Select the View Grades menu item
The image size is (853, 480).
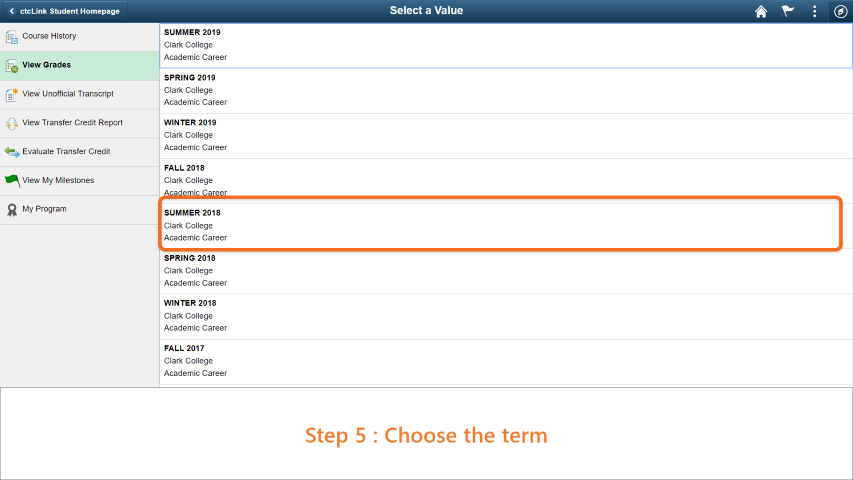click(79, 66)
